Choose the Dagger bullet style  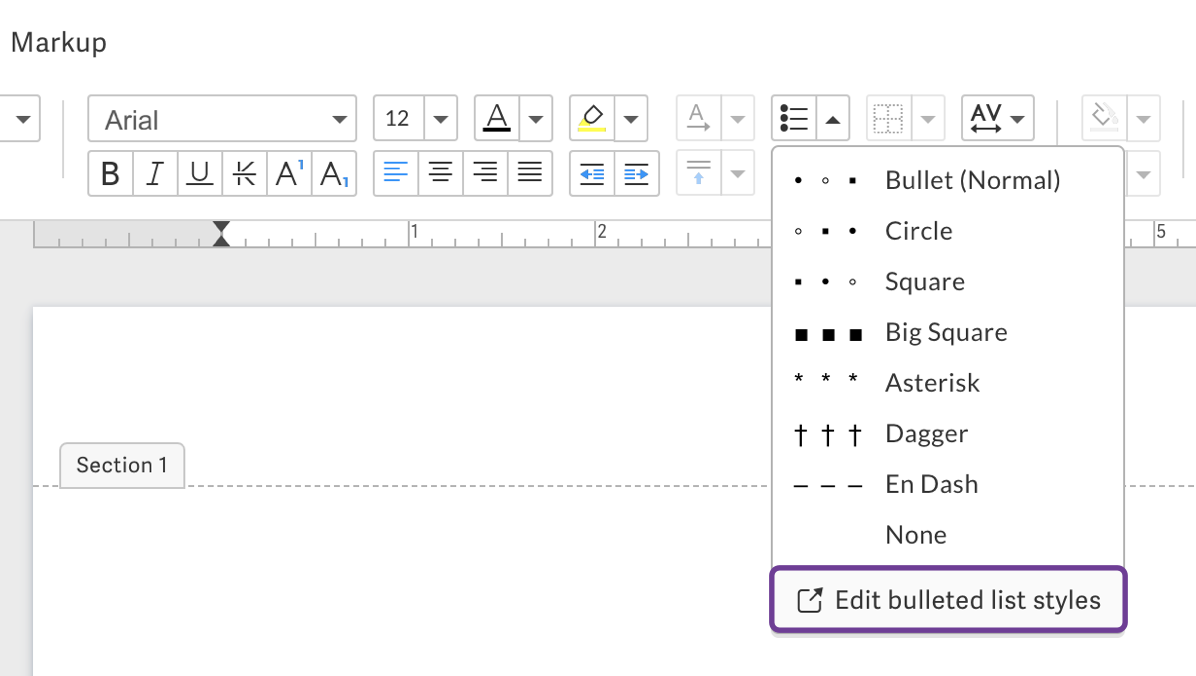926,433
